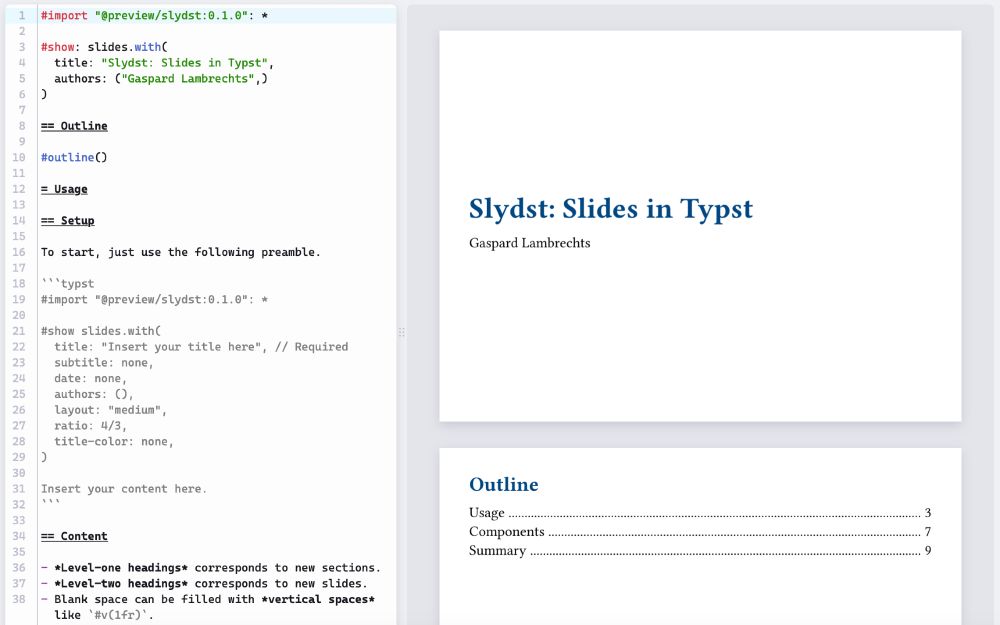
Task: Click the 'like `#v(1fr)`.' continuation line
Action: pos(104,615)
